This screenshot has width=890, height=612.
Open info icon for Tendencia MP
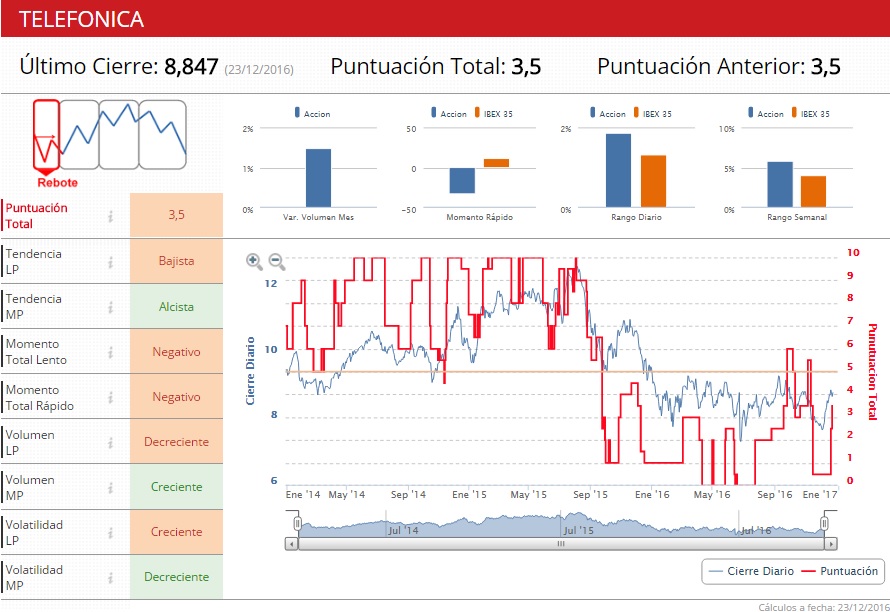(x=111, y=307)
